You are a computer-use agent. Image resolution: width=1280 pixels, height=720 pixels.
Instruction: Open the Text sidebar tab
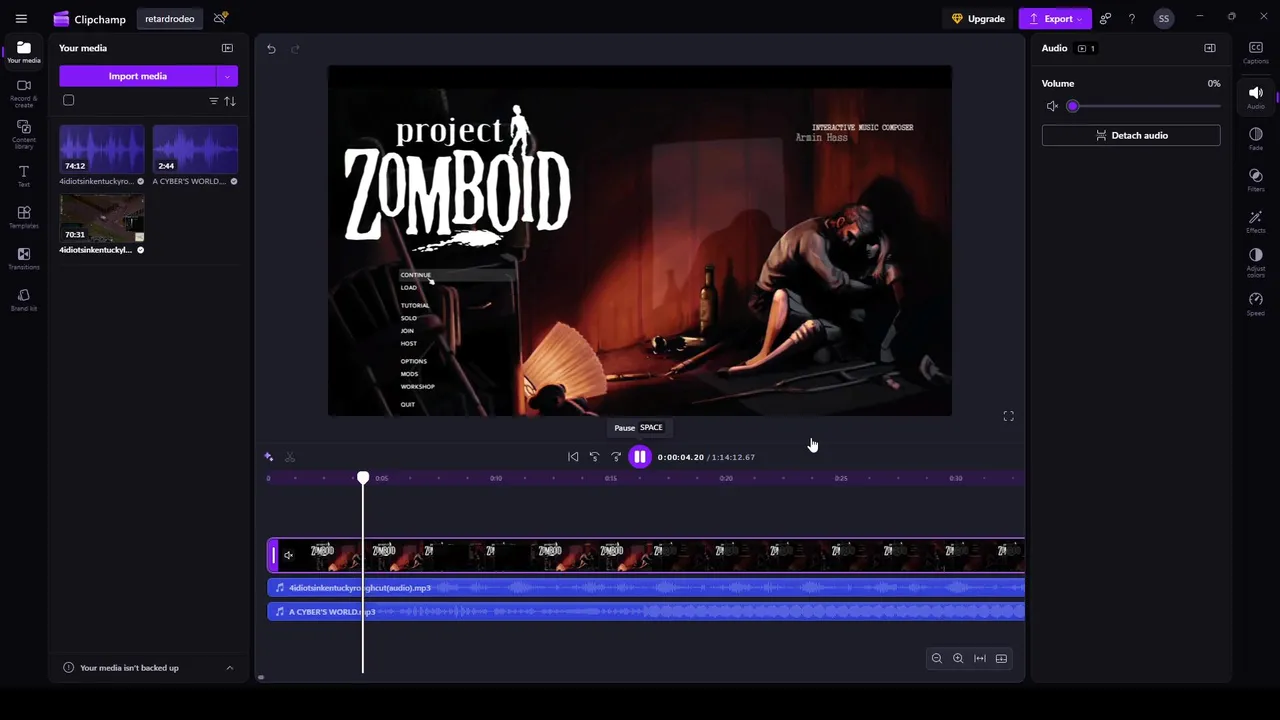(x=24, y=176)
